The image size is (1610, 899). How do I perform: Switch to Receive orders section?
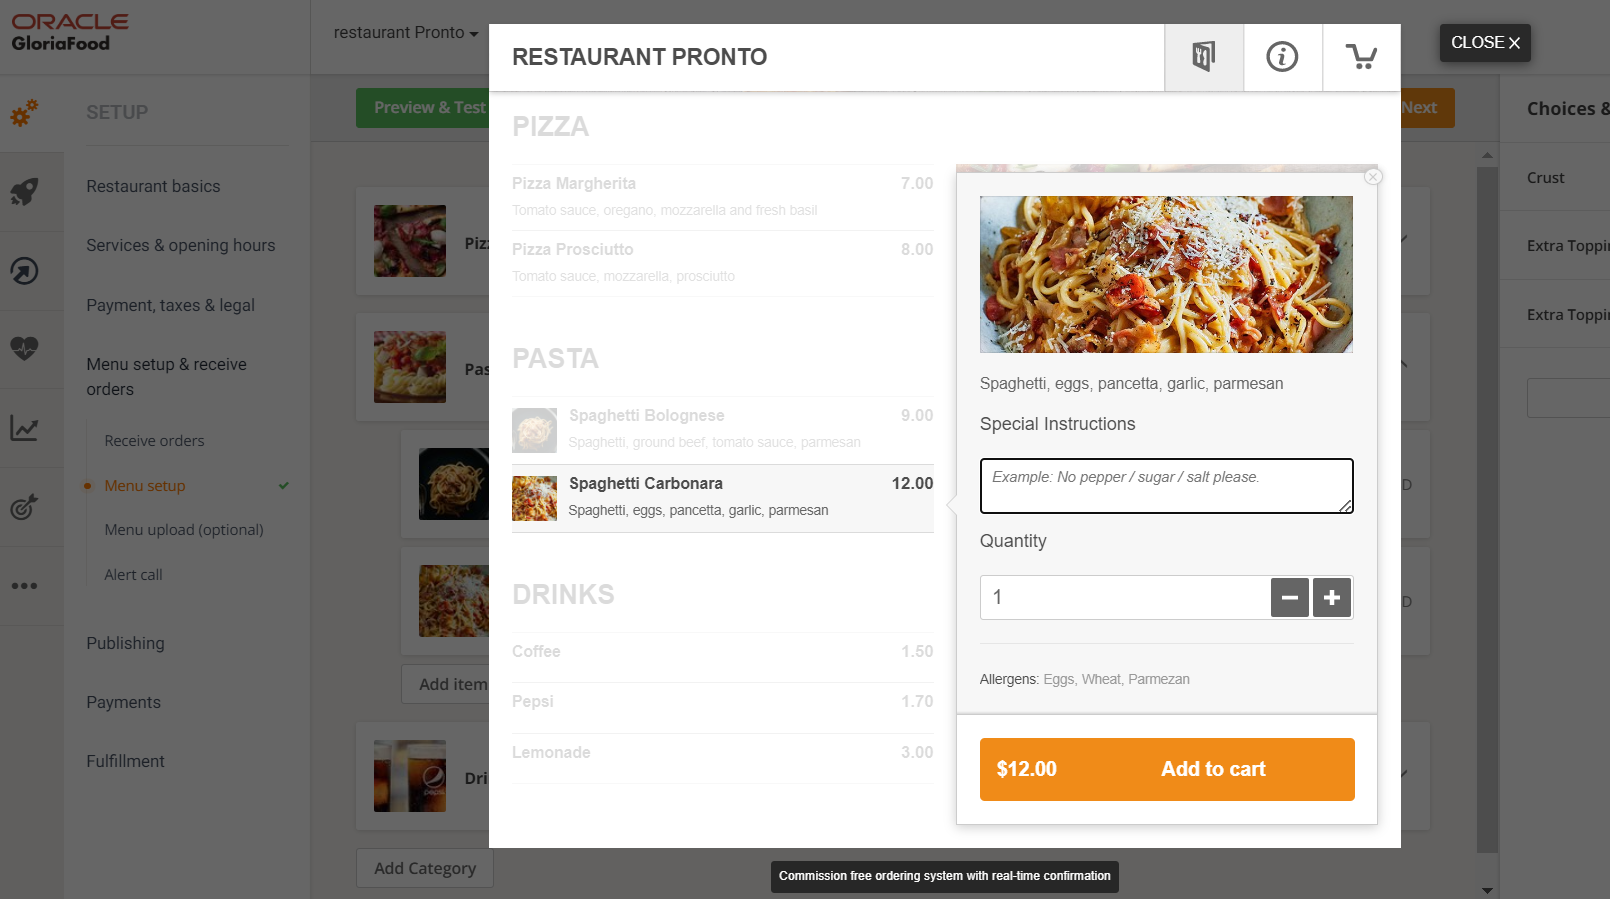(153, 440)
